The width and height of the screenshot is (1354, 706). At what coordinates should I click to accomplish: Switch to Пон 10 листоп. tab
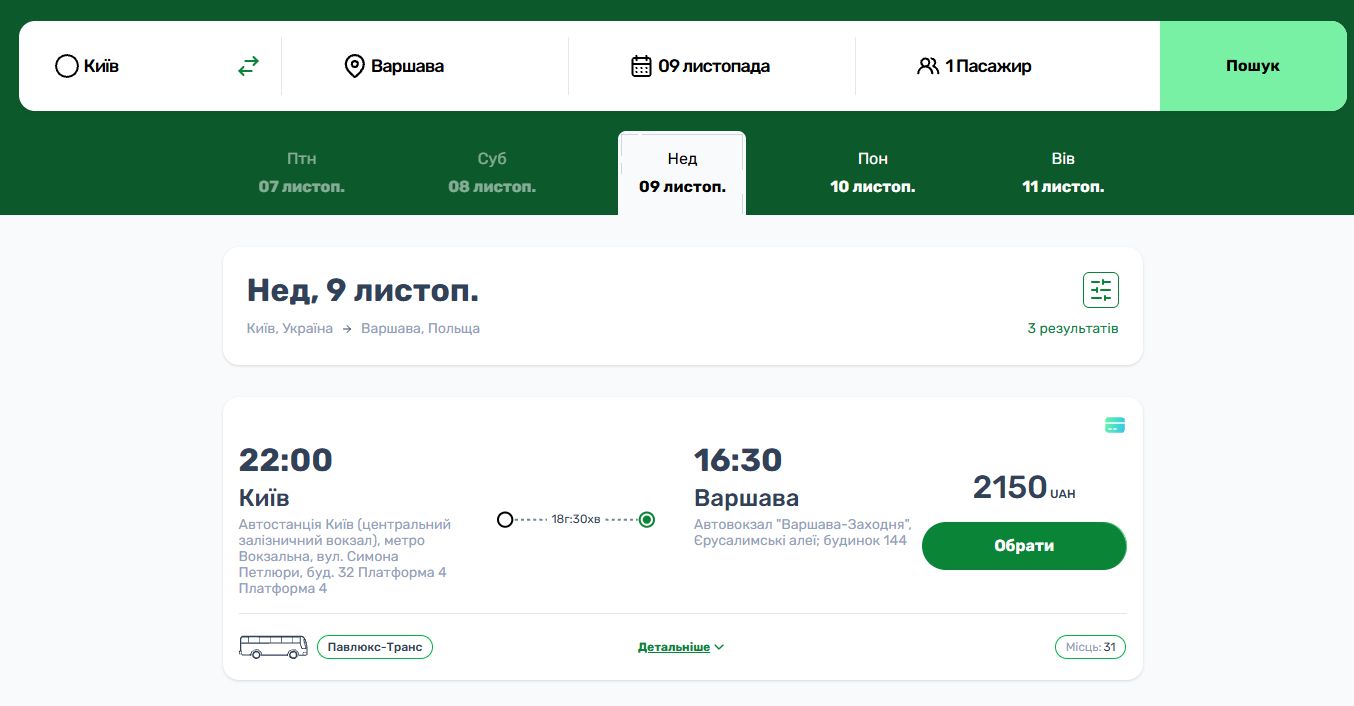point(872,172)
